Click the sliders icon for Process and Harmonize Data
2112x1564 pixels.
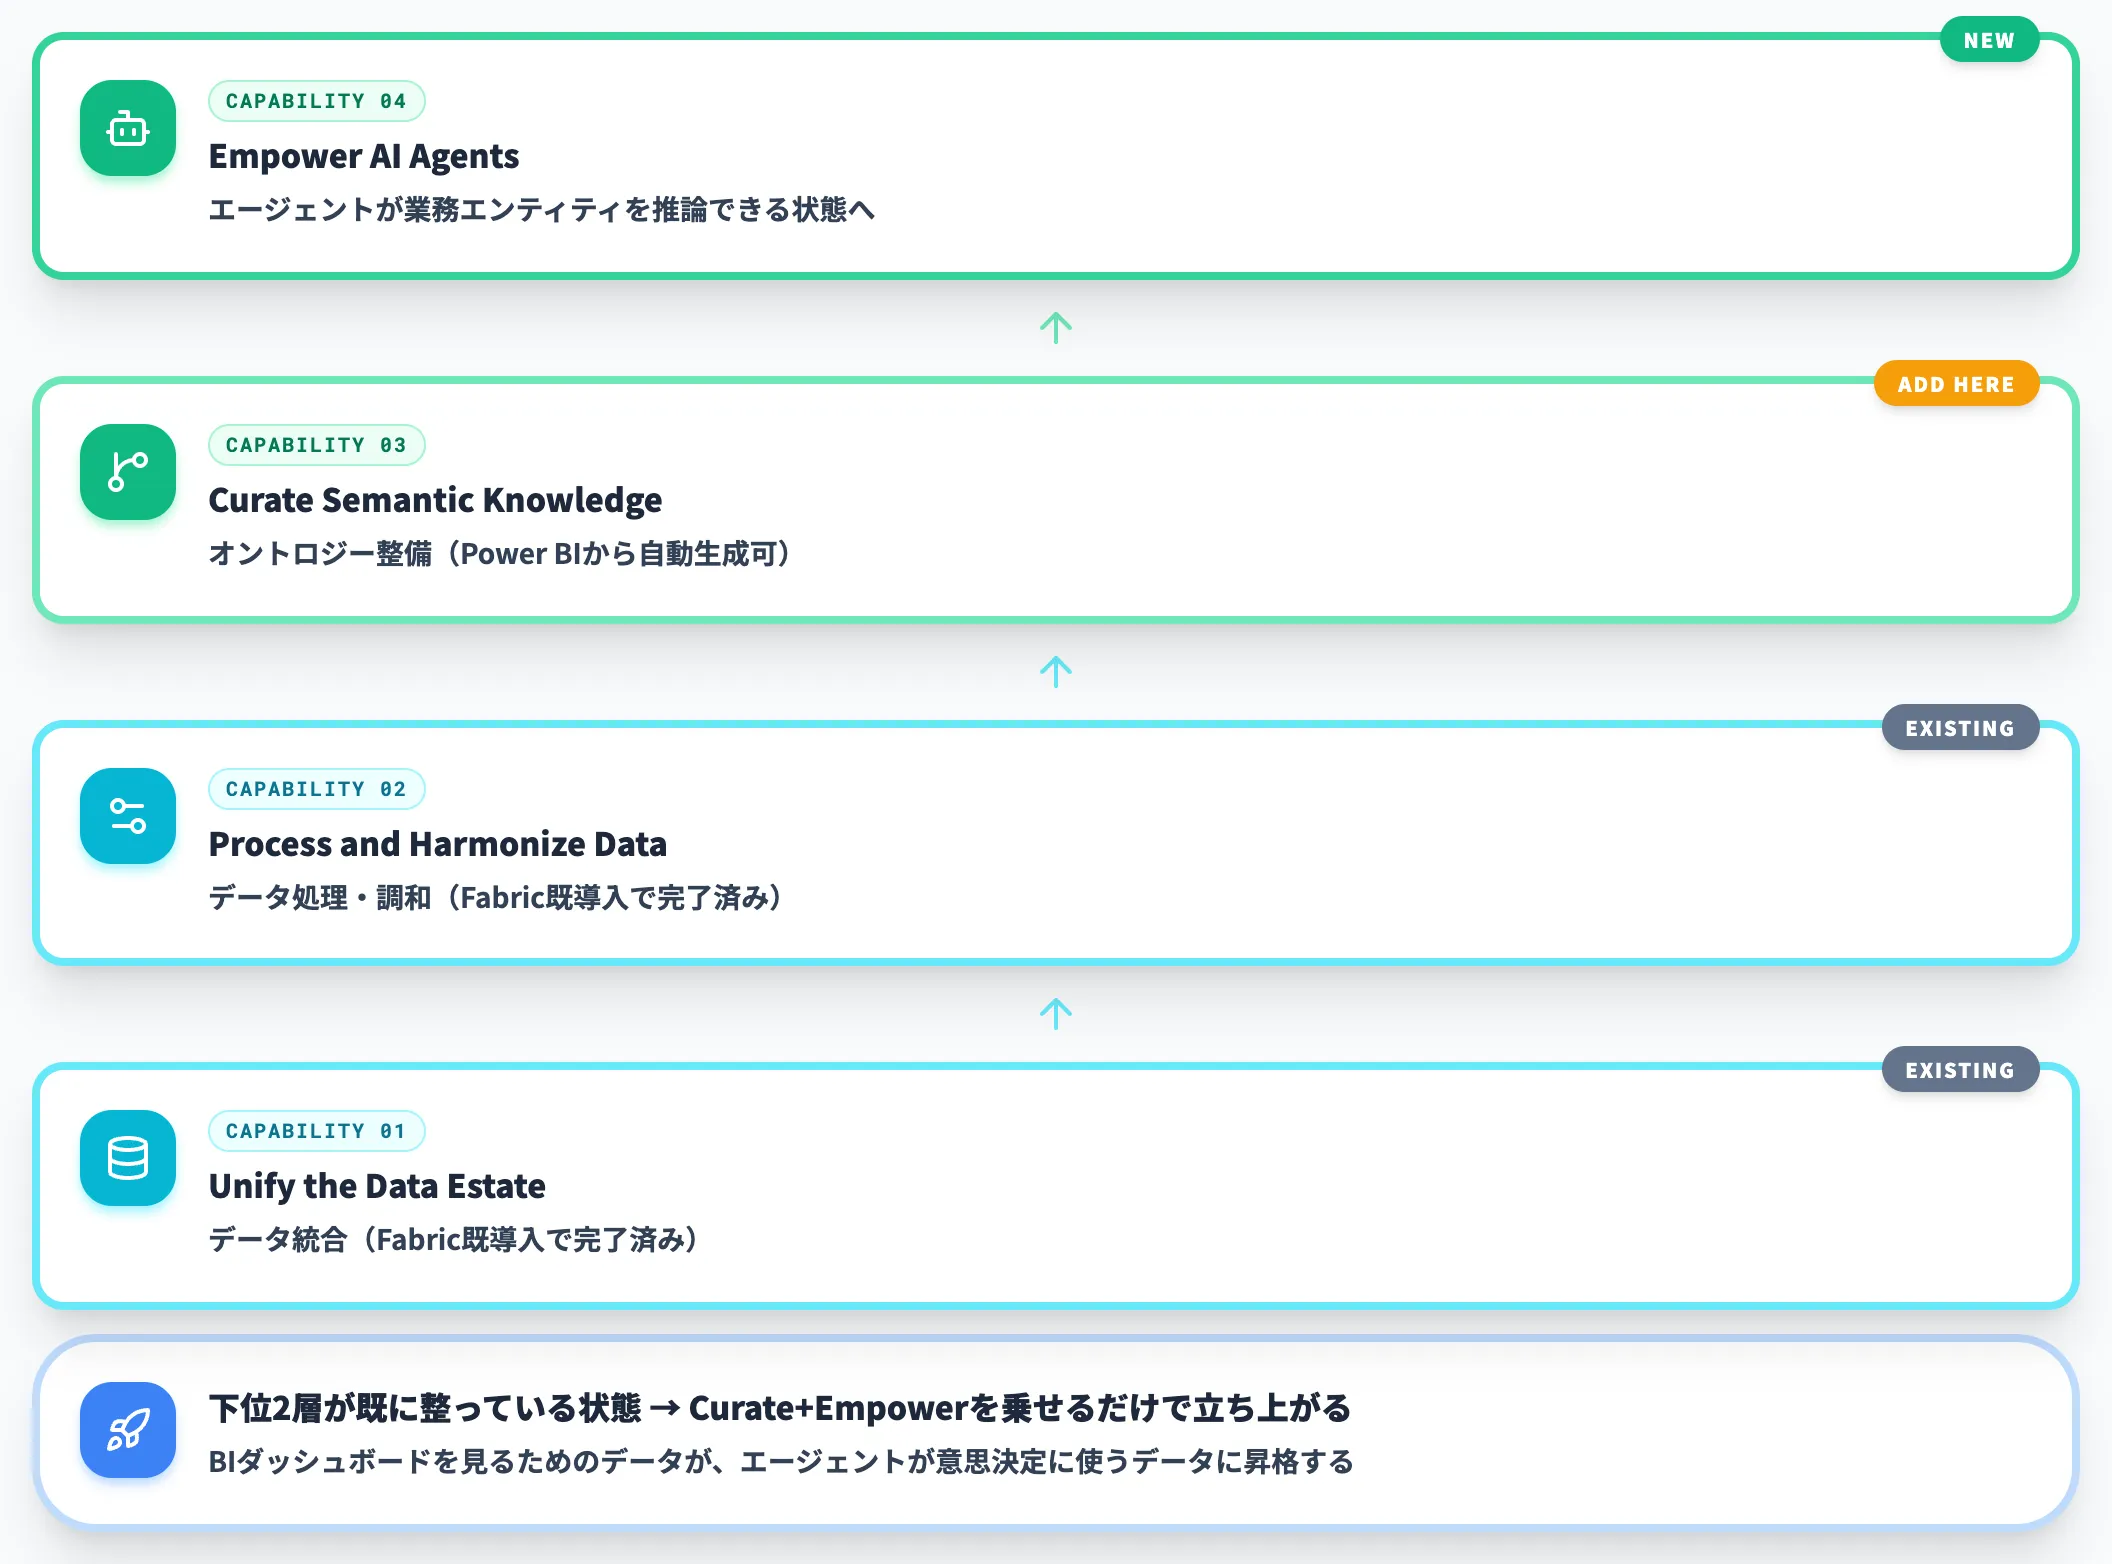[128, 816]
